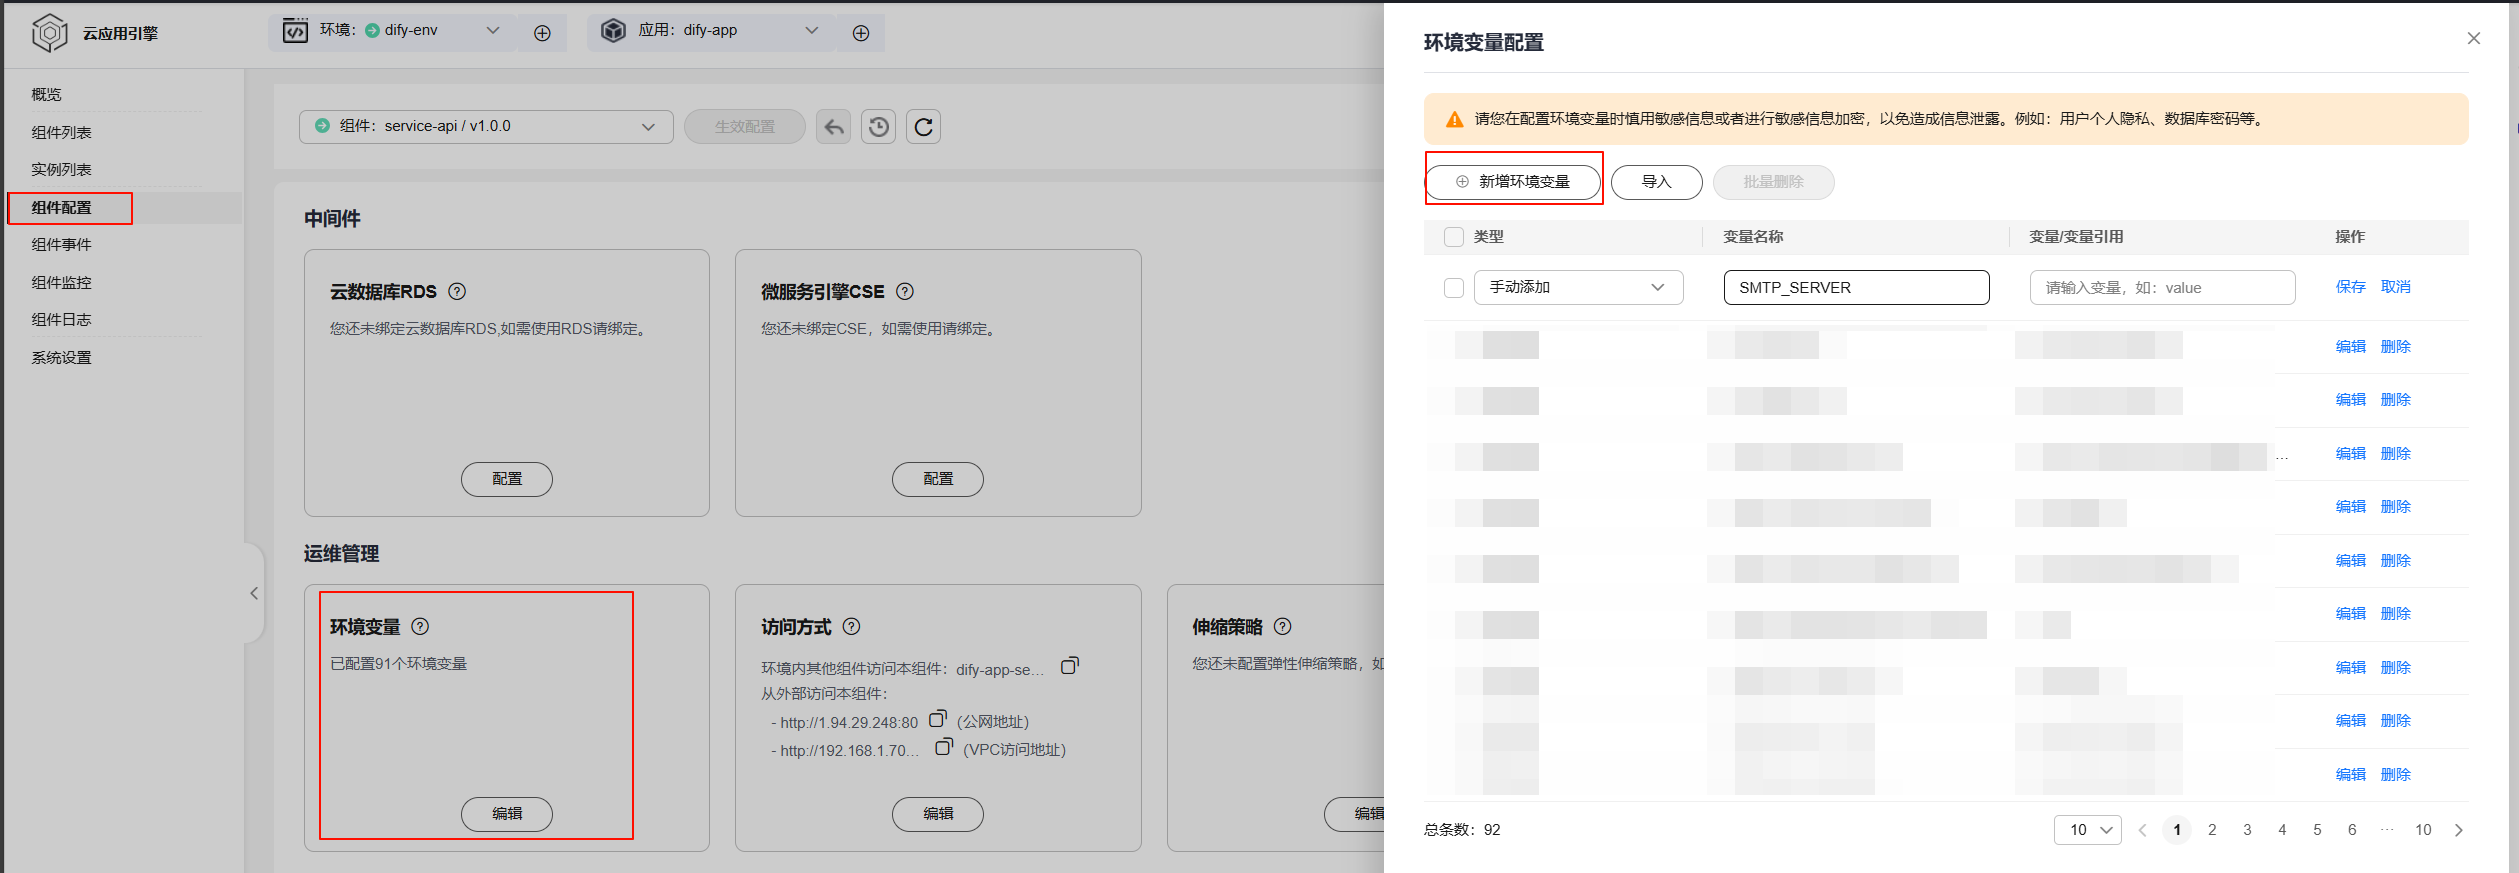The image size is (2519, 873).
Task: Go to page 3 of variables
Action: point(2247,830)
